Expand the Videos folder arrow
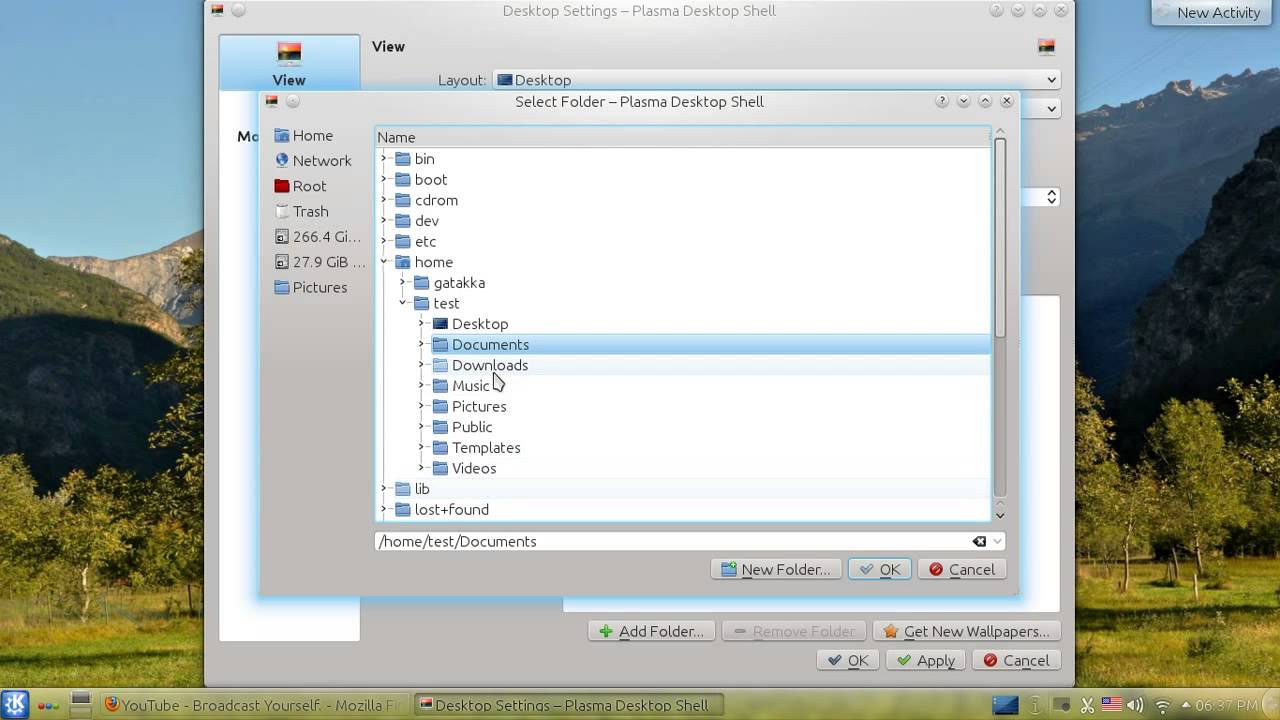This screenshot has width=1280, height=720. pyautogui.click(x=422, y=468)
